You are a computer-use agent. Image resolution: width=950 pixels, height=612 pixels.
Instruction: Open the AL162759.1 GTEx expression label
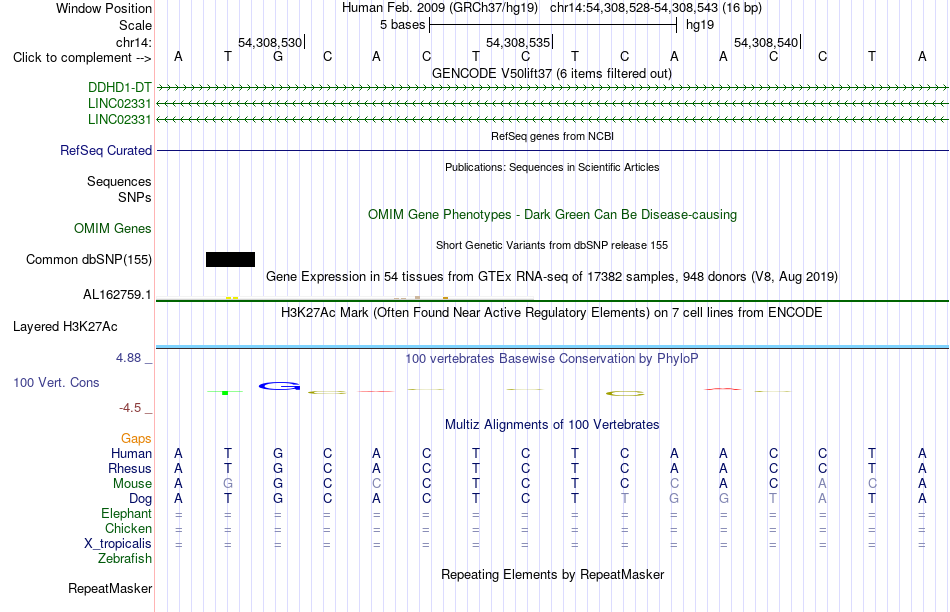[x=117, y=294]
